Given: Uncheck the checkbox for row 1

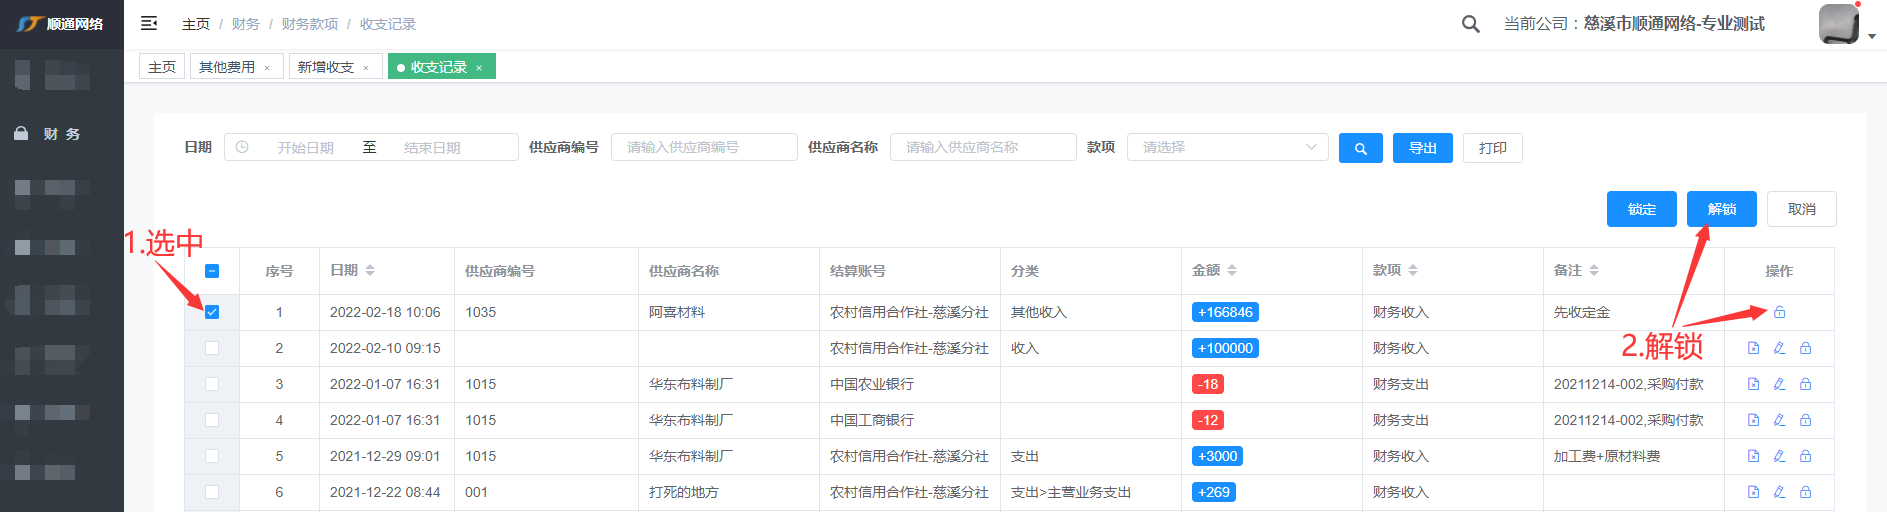Looking at the screenshot, I should point(212,312).
